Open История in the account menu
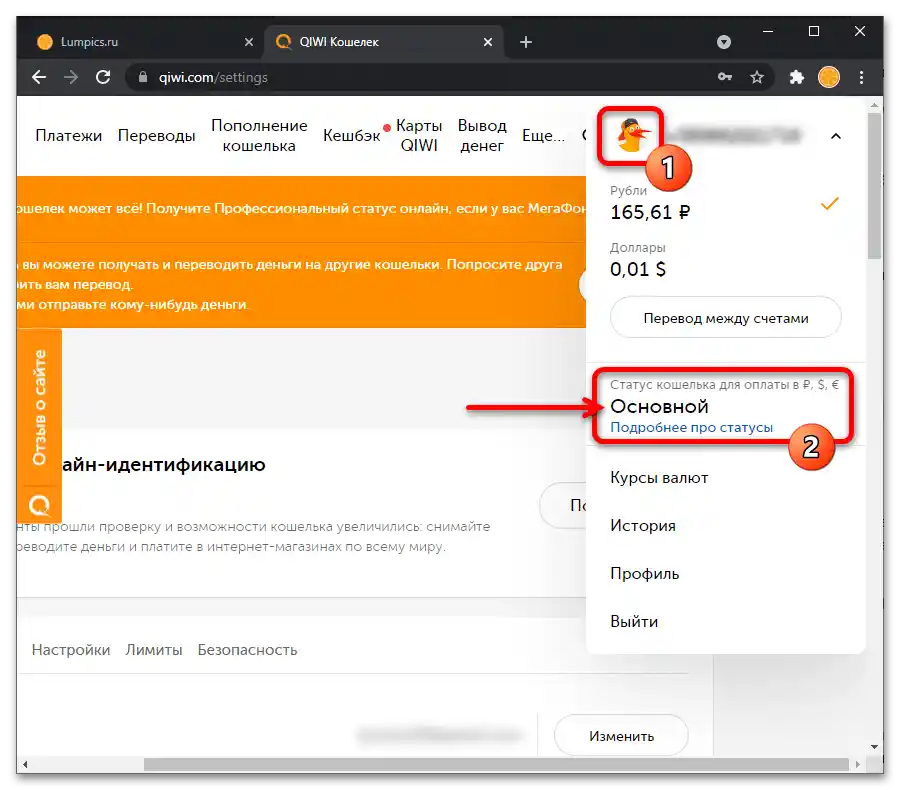 [643, 526]
